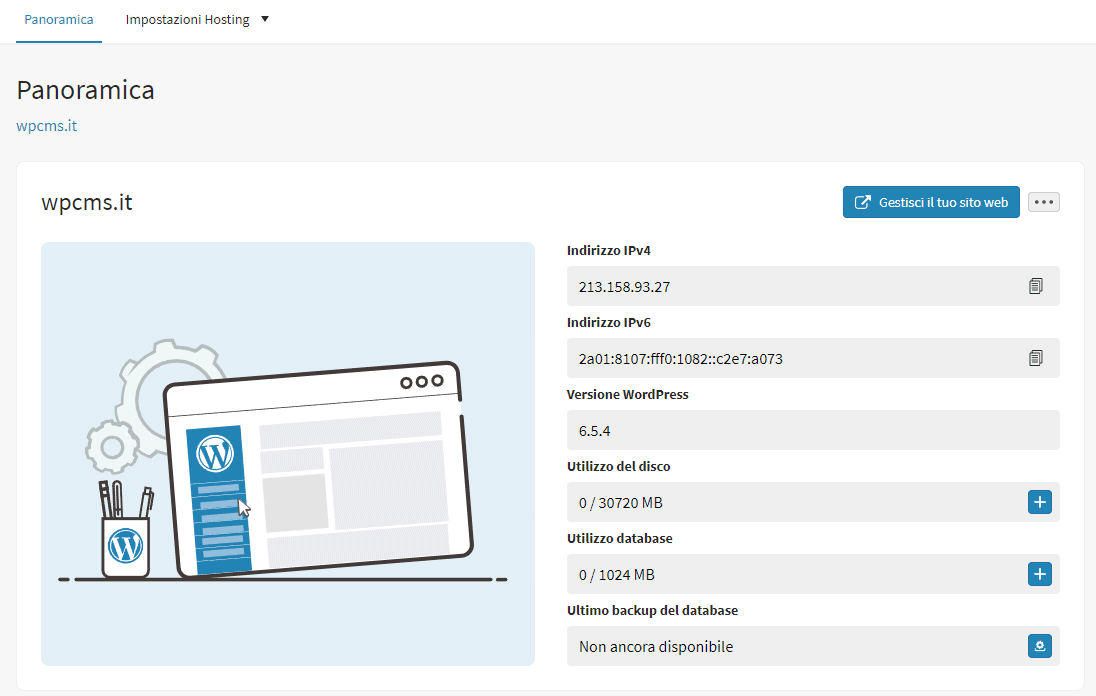Click the Panoramica page heading
1096x696 pixels.
[85, 90]
